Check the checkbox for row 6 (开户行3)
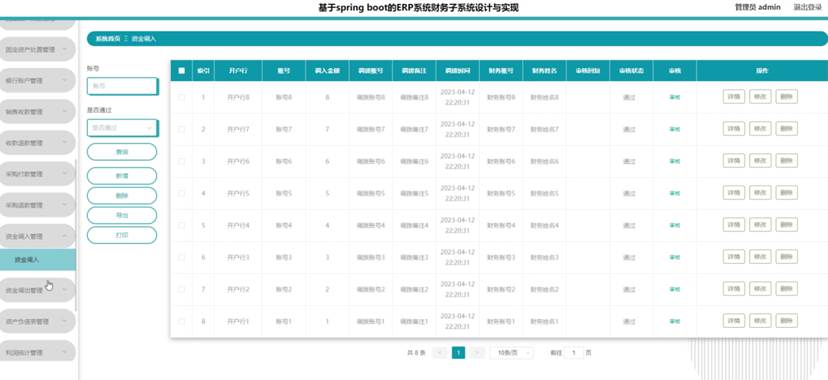 click(x=182, y=258)
